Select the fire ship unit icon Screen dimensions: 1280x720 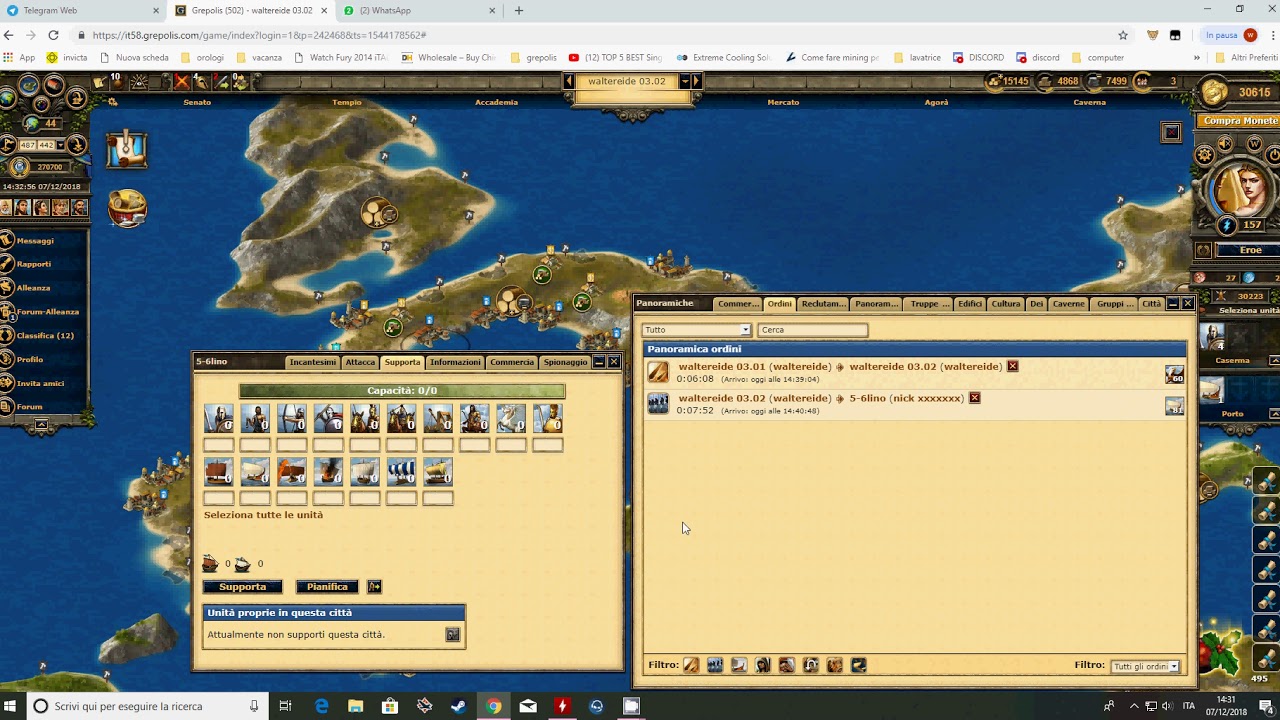point(328,471)
